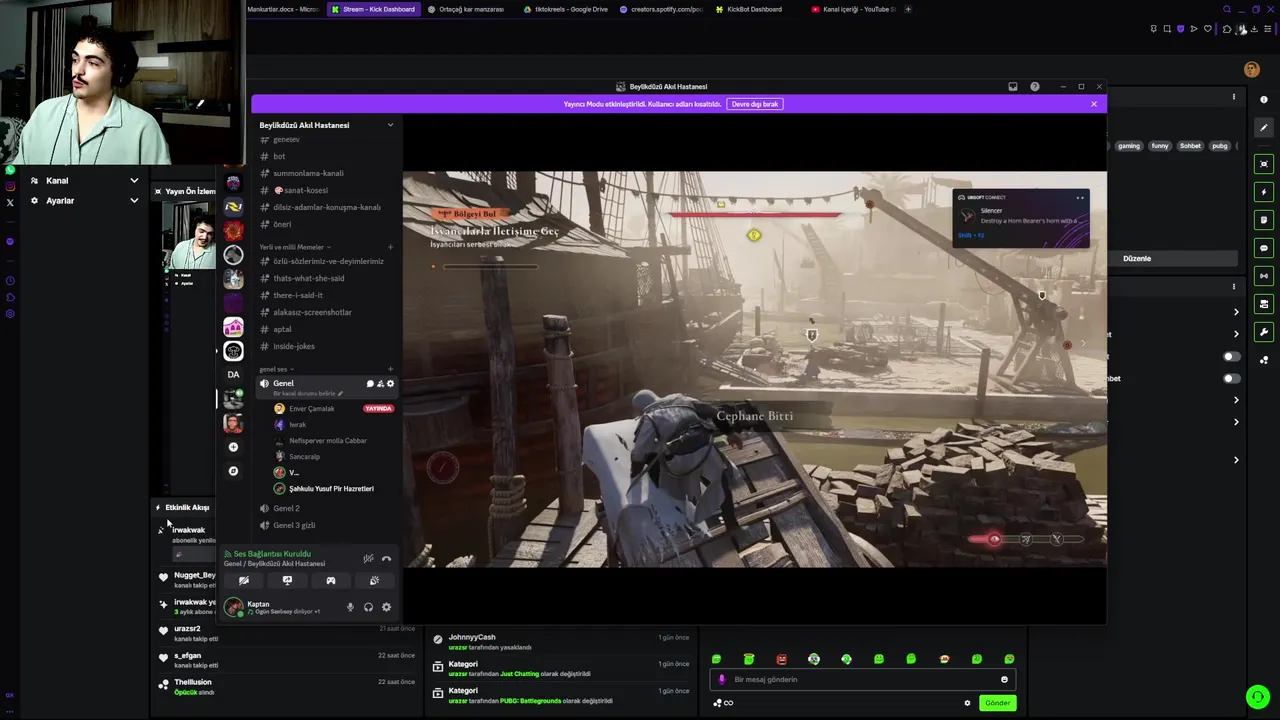Open the Kick profile avatar menu

[x=1251, y=69]
